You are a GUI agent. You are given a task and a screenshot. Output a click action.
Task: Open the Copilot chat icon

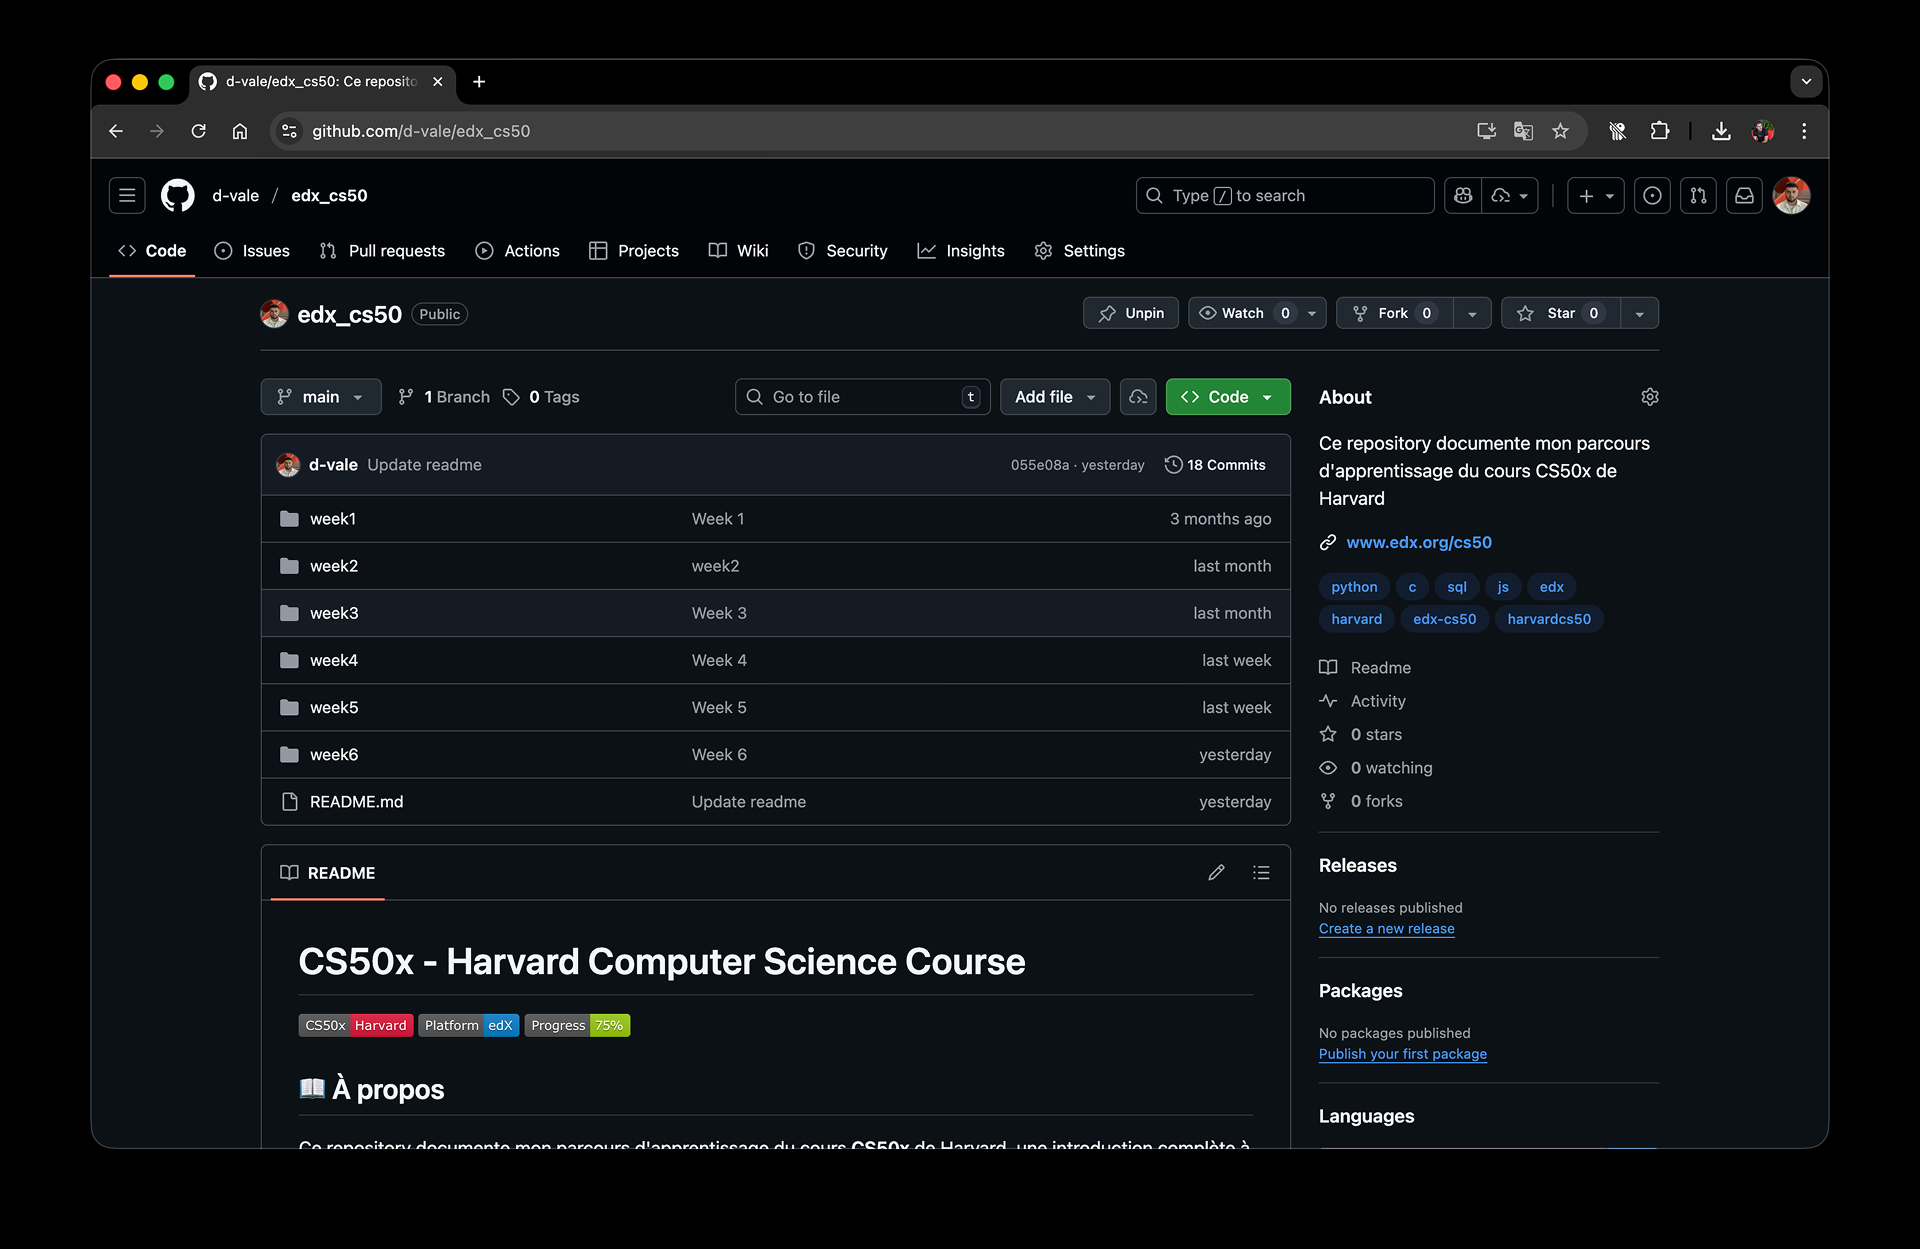1463,196
